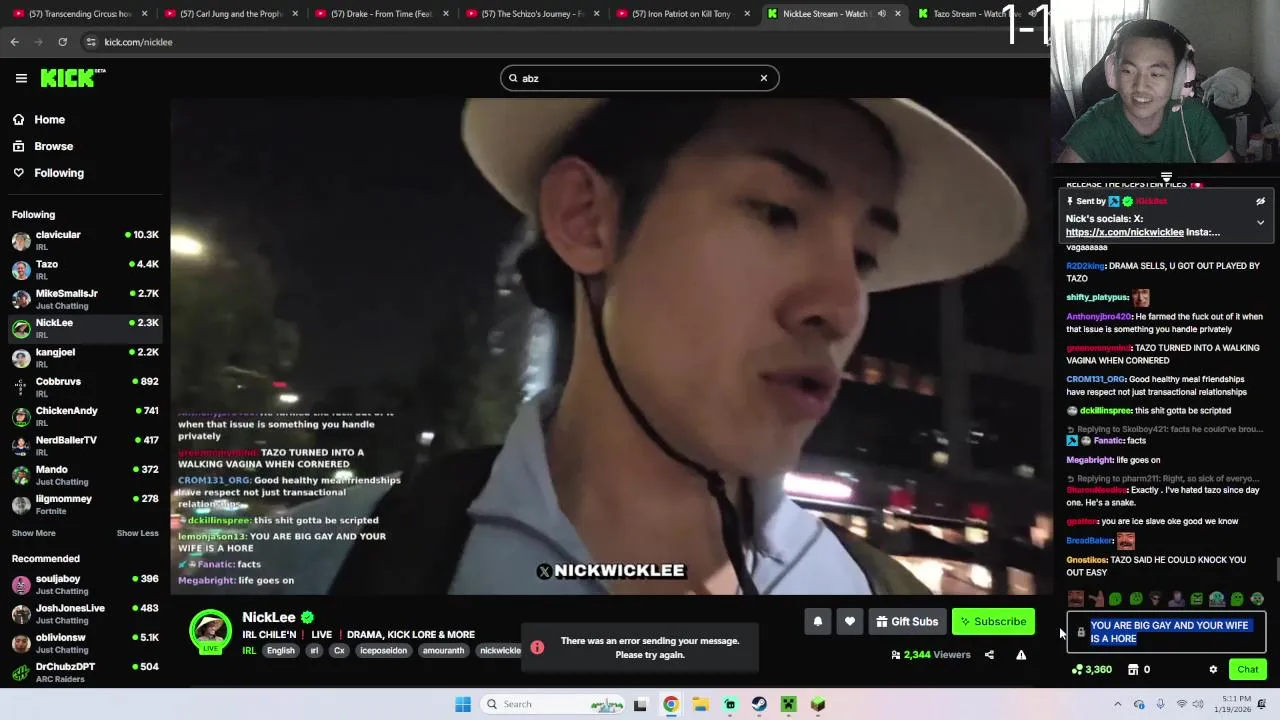This screenshot has height=720, width=1280.
Task: Open souljaboy recommended channel
Action: (85, 584)
